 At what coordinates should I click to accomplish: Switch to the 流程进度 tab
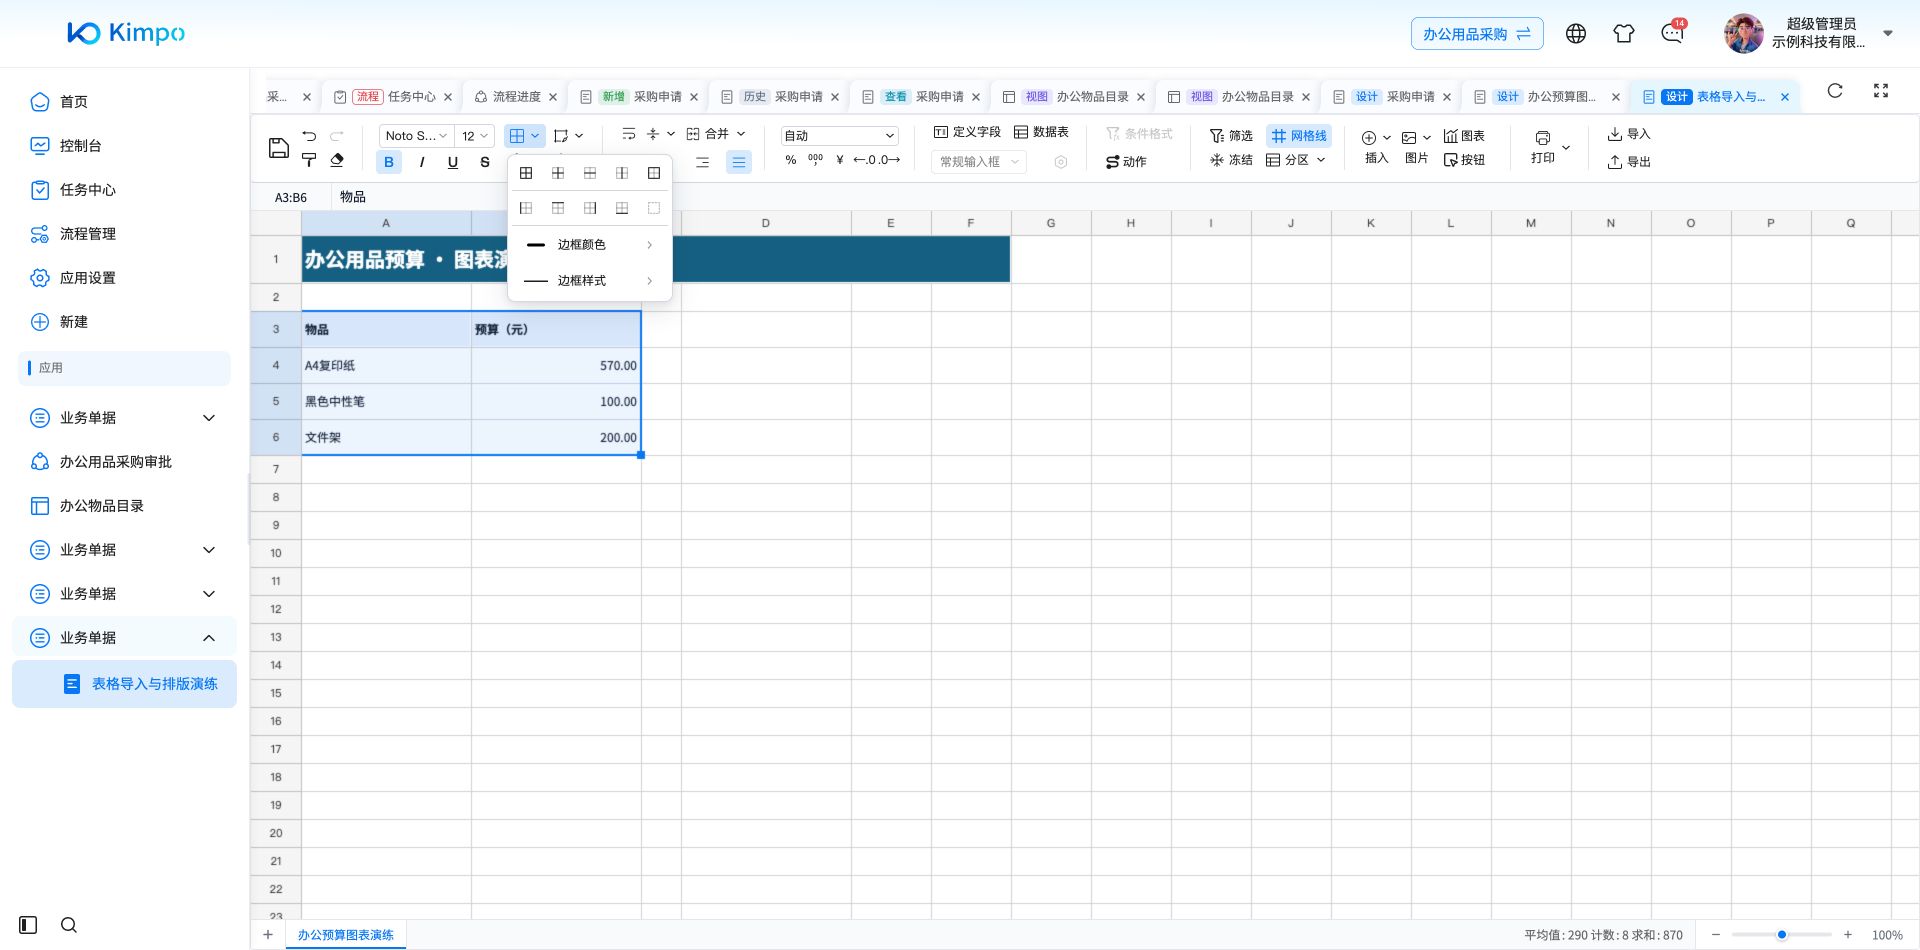516,97
